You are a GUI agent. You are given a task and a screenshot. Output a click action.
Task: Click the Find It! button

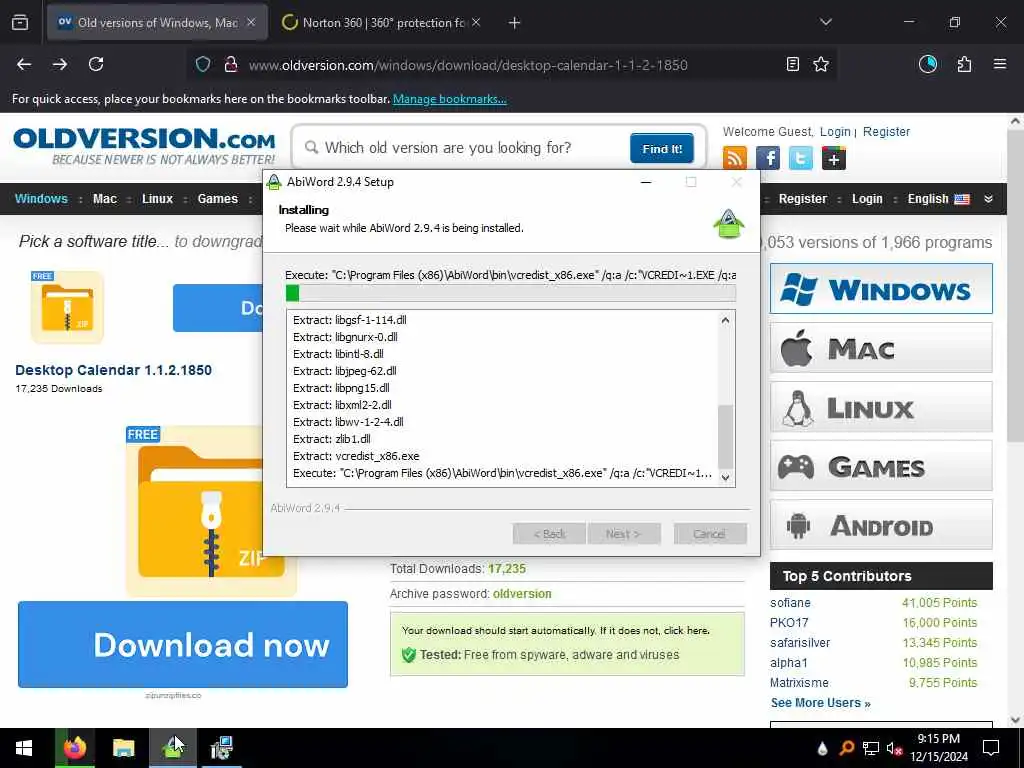point(662,148)
